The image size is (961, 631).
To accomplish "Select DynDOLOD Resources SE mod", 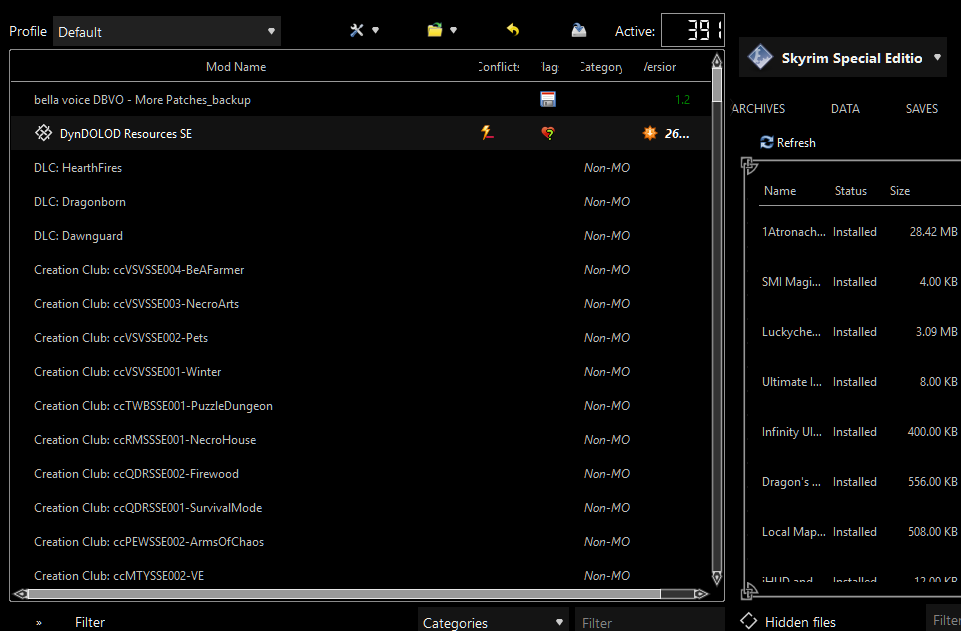I will point(361,133).
